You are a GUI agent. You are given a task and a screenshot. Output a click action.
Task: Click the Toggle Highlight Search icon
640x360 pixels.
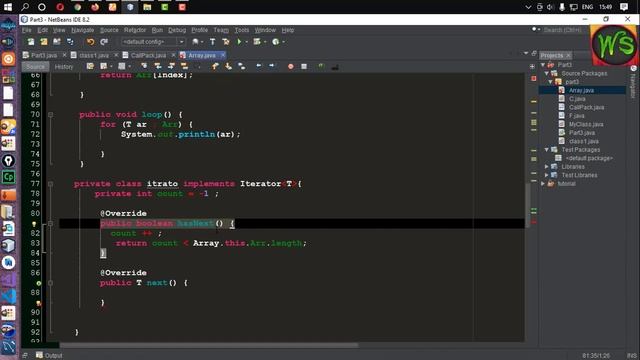[184, 66]
